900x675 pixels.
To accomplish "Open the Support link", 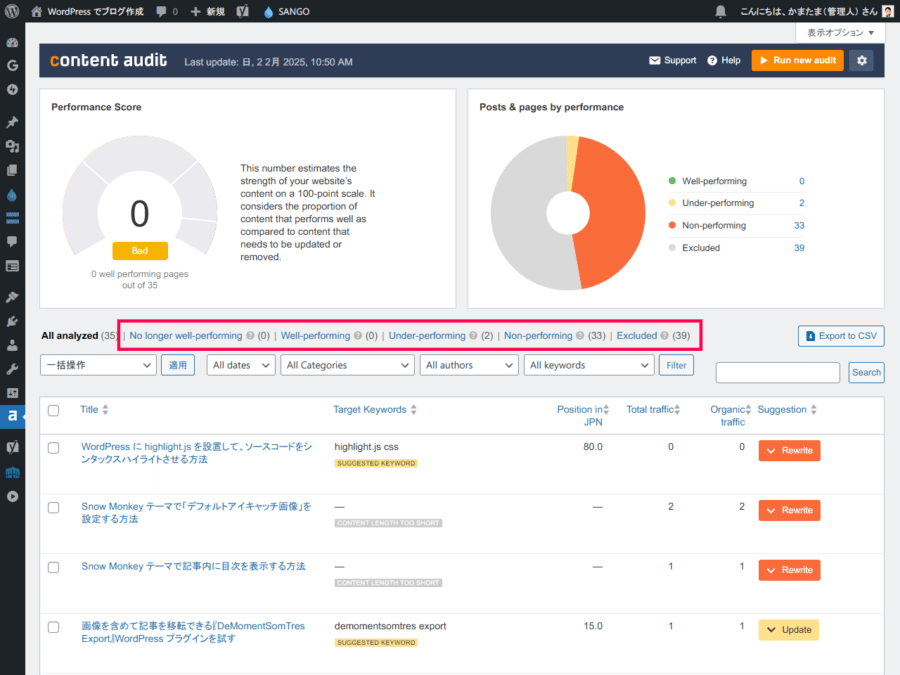I will click(x=672, y=60).
